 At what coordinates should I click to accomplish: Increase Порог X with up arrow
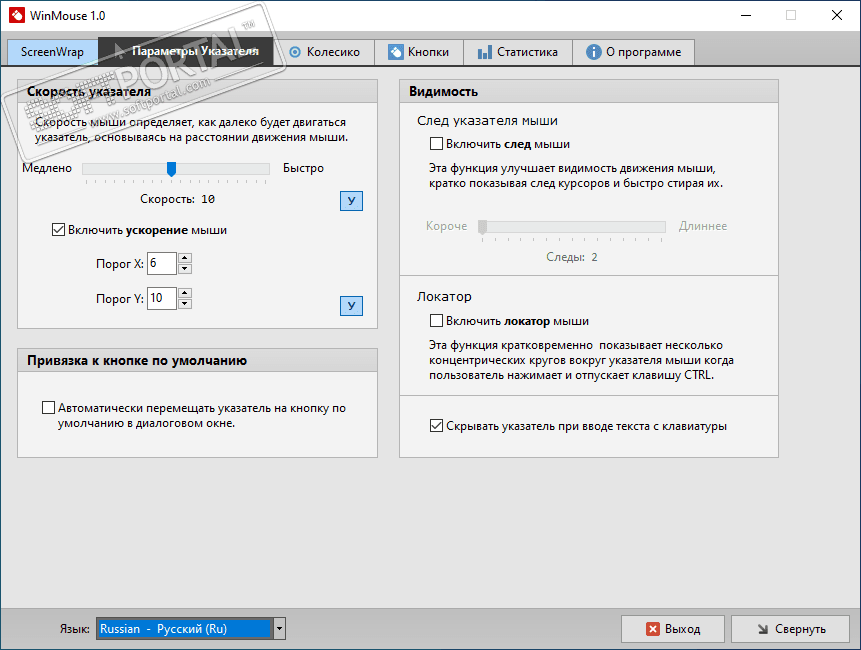185,258
